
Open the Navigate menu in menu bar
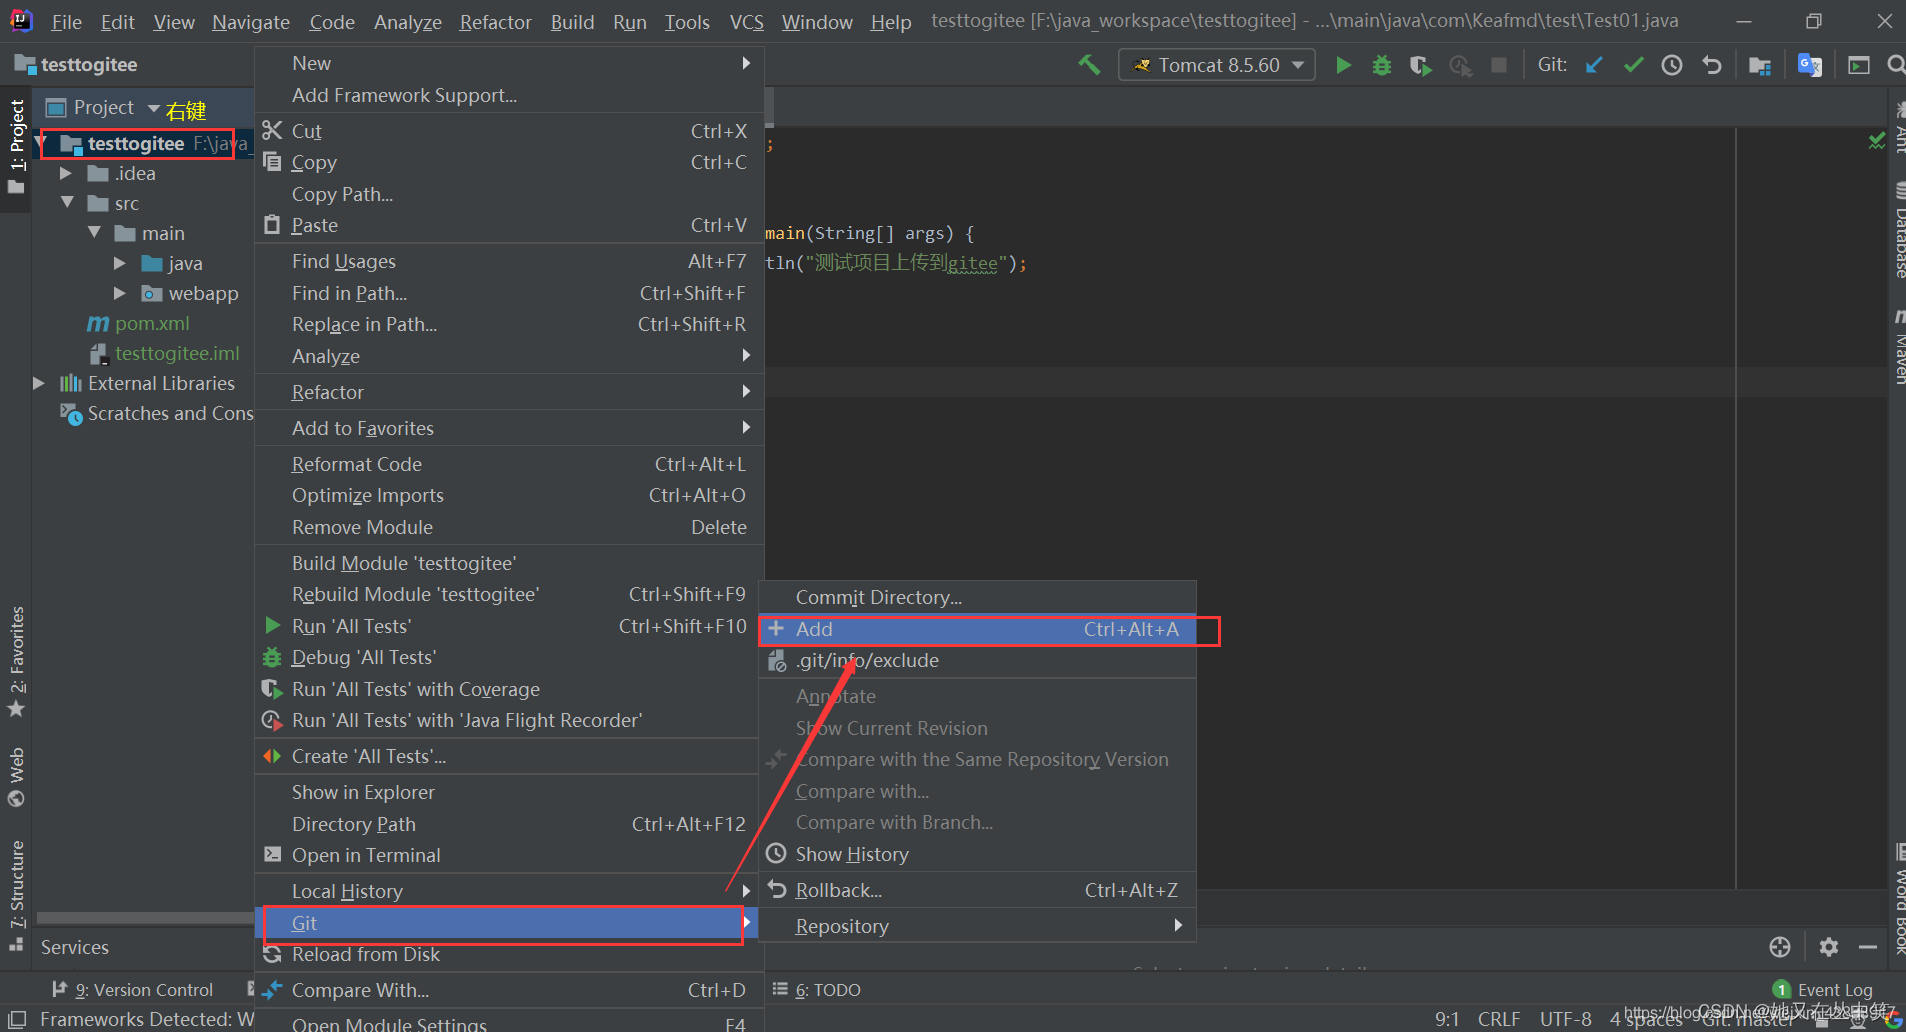click(251, 21)
